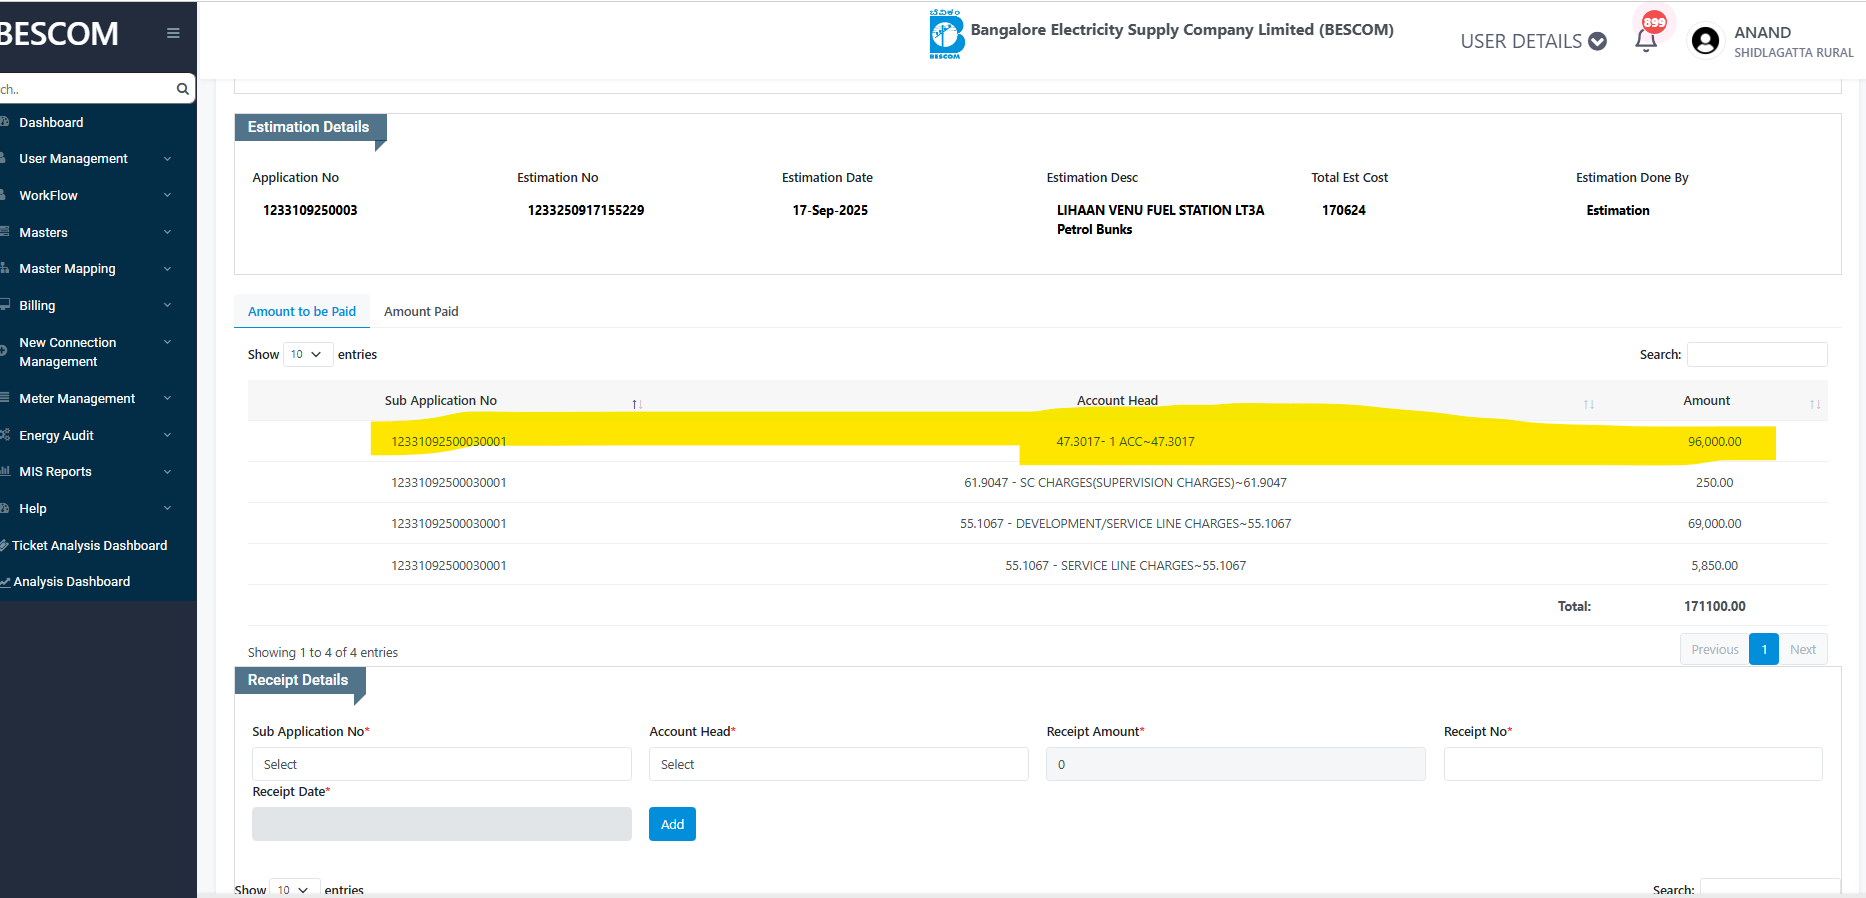Open the USER DETAILS dropdown
This screenshot has height=898, width=1866.
click(x=1533, y=41)
